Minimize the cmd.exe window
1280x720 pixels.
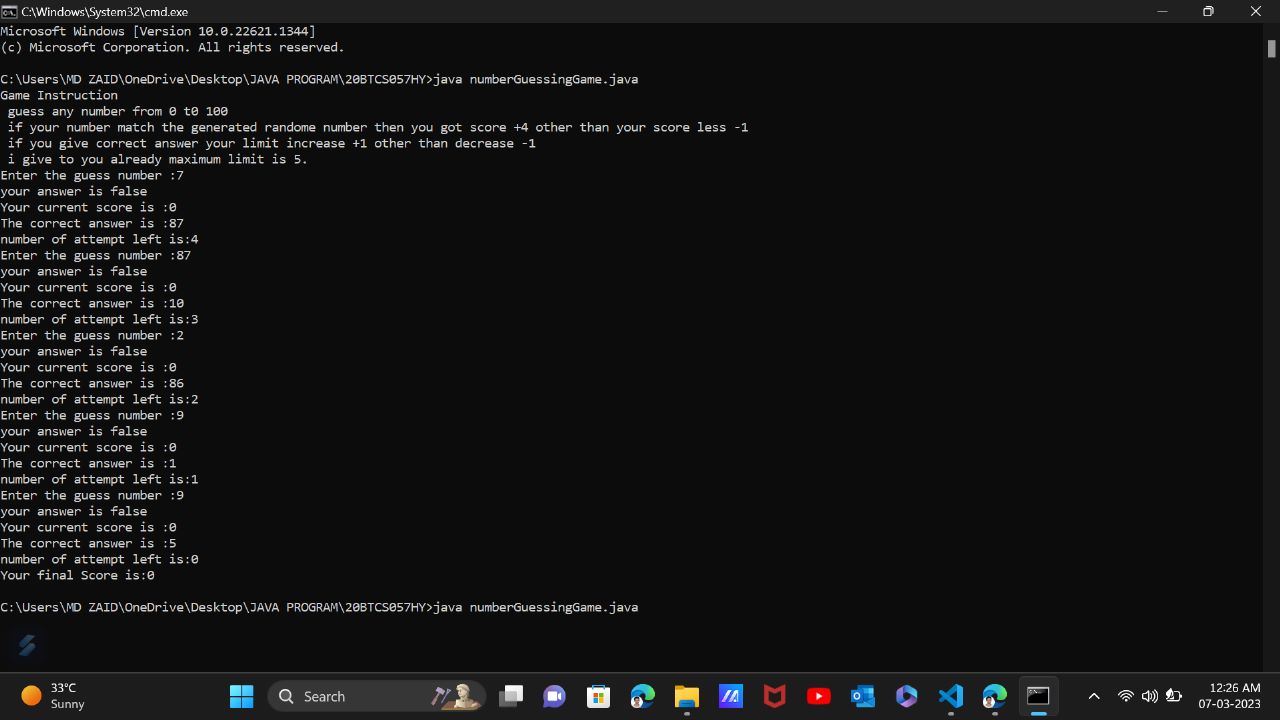[1162, 11]
